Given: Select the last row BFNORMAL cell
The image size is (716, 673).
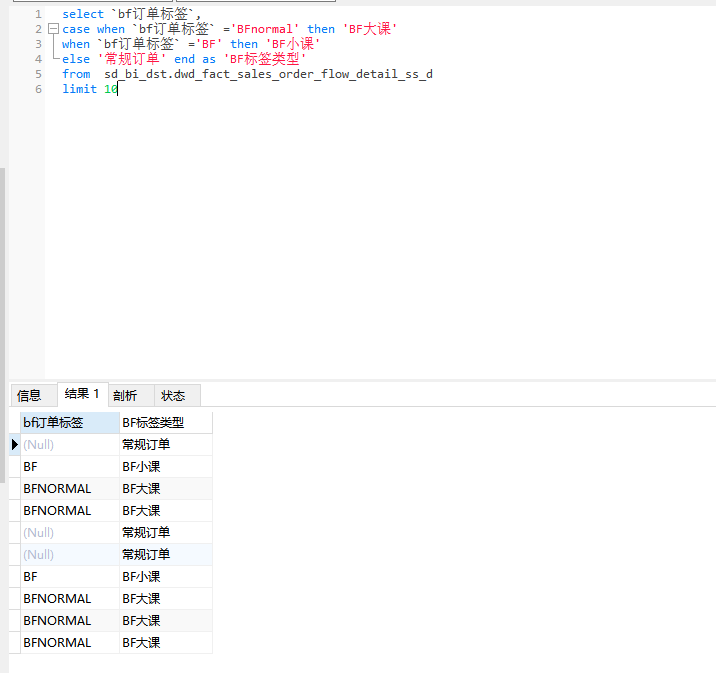Looking at the screenshot, I should [70, 642].
